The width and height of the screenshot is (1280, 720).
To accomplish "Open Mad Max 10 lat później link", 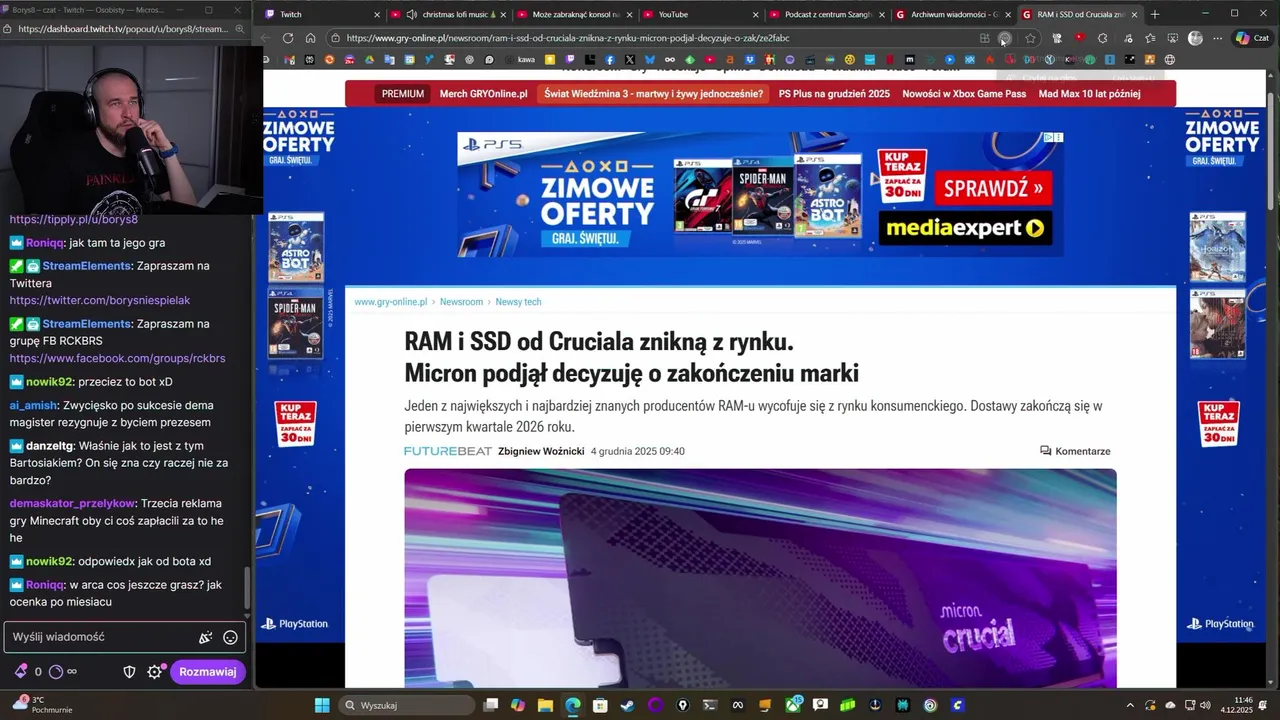I will (x=1089, y=94).
